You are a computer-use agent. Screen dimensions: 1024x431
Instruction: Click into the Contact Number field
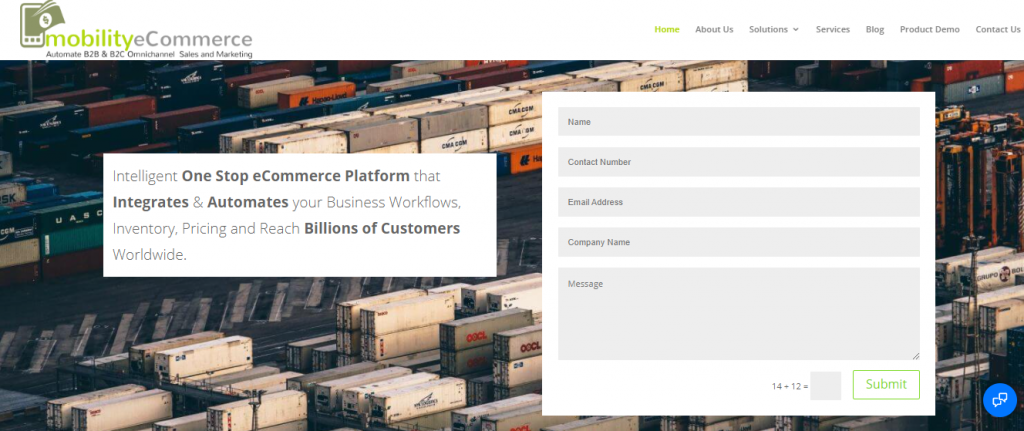coord(739,162)
